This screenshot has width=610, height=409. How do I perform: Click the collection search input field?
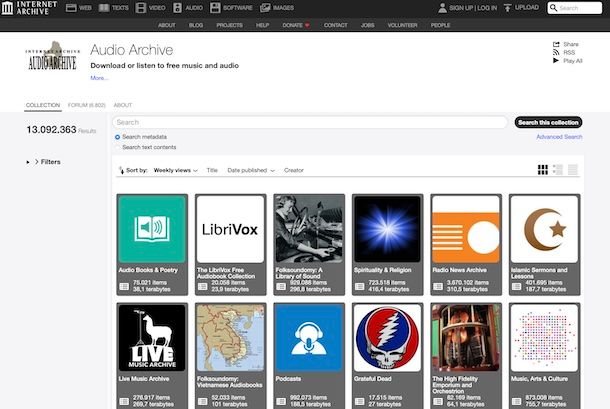coord(310,122)
